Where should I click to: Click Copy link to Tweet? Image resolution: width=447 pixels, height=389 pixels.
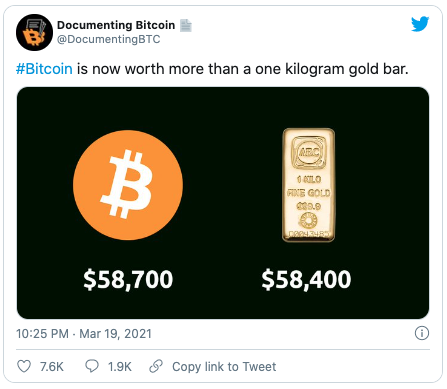(x=224, y=367)
